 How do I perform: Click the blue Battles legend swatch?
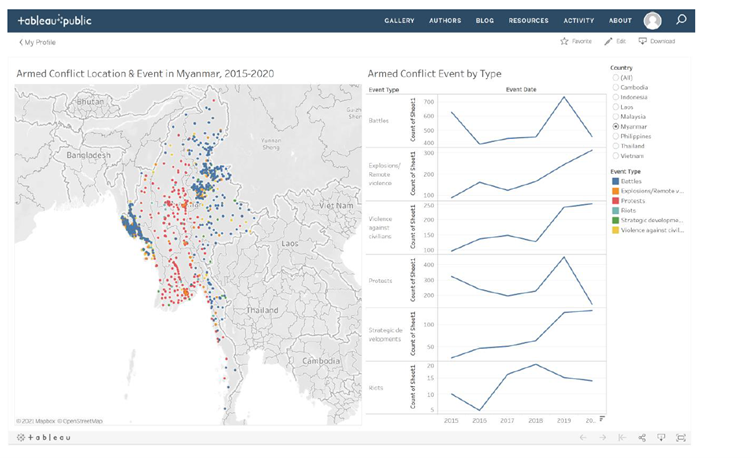614,181
